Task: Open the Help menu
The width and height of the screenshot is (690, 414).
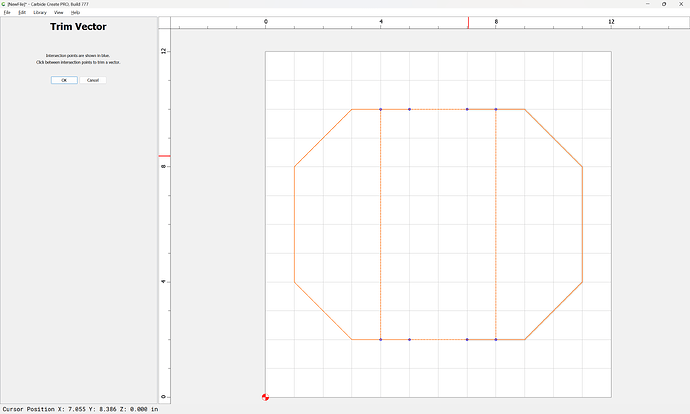Action: coord(75,12)
